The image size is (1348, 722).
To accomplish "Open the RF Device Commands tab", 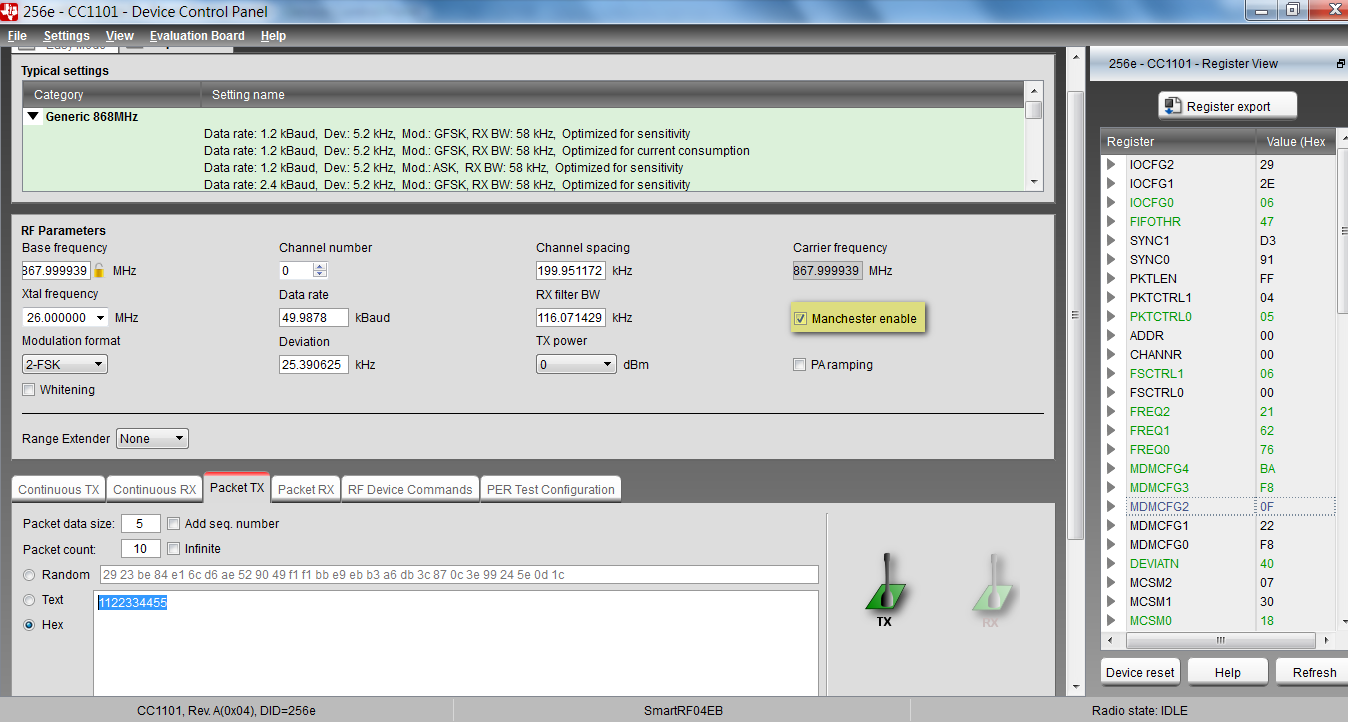I will (410, 489).
